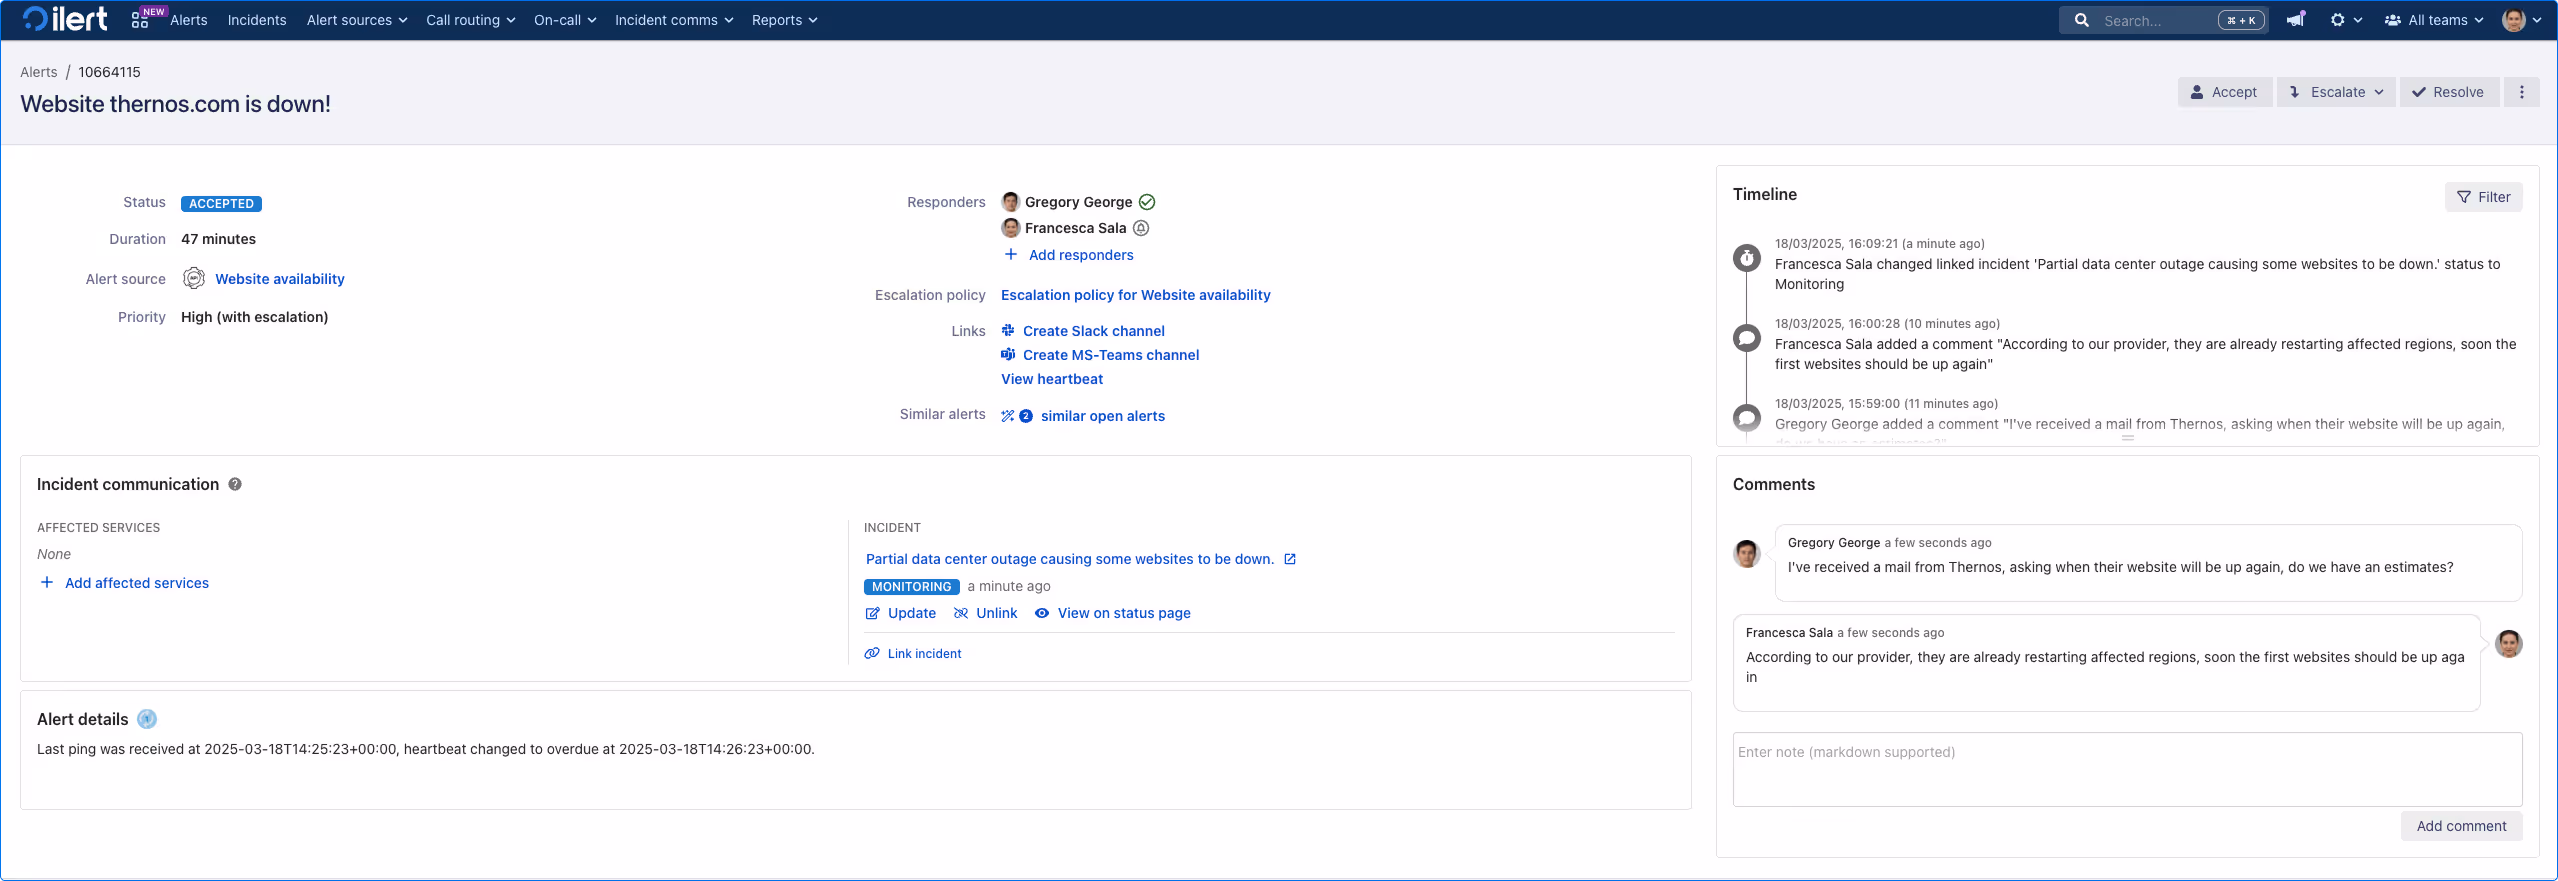Click the plus icon beside Add affected services
2558x881 pixels.
(x=46, y=582)
